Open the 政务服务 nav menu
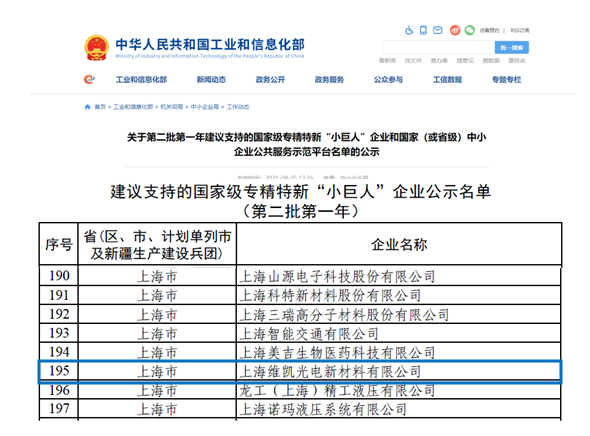 tap(329, 79)
